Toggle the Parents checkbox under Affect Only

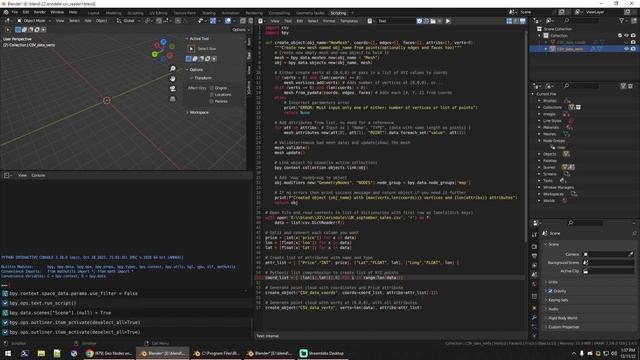coord(212,101)
